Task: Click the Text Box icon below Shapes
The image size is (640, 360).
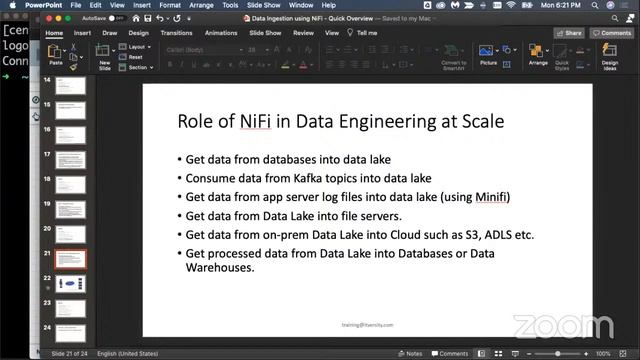Action: (507, 64)
